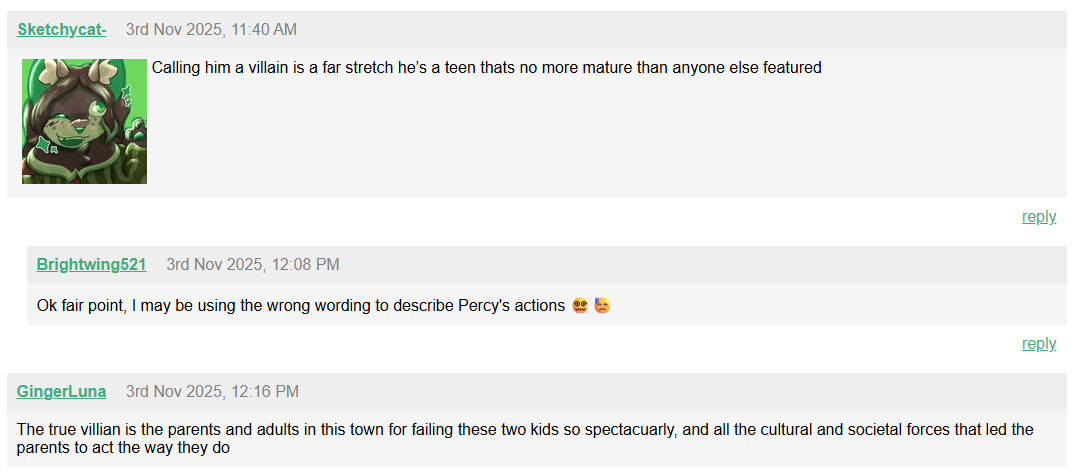The height and width of the screenshot is (474, 1074).
Task: Reply to Sketchycat-'s comment
Action: click(x=1038, y=217)
